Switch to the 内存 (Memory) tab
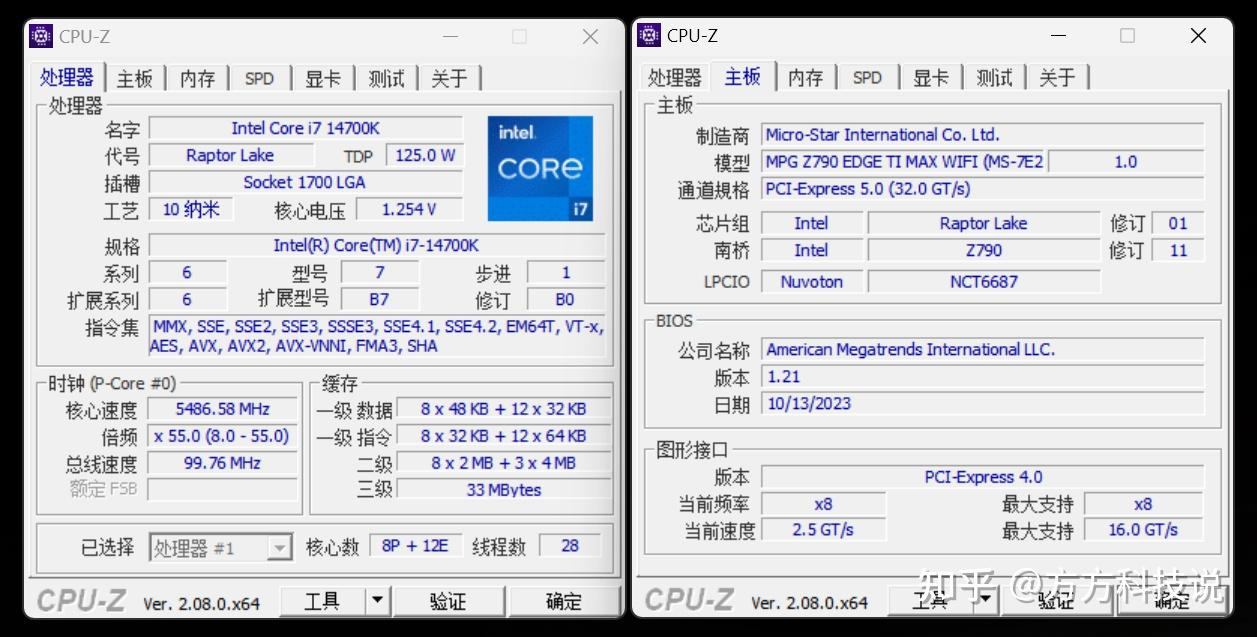 point(197,77)
